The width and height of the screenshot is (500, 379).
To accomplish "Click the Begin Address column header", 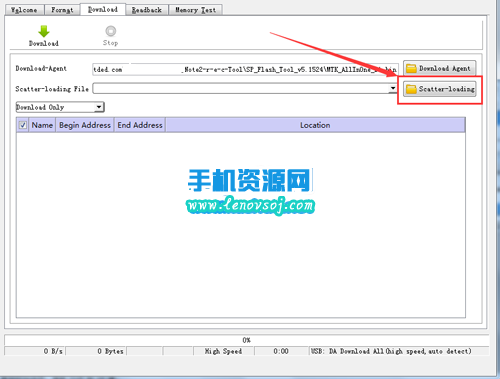I will [85, 125].
